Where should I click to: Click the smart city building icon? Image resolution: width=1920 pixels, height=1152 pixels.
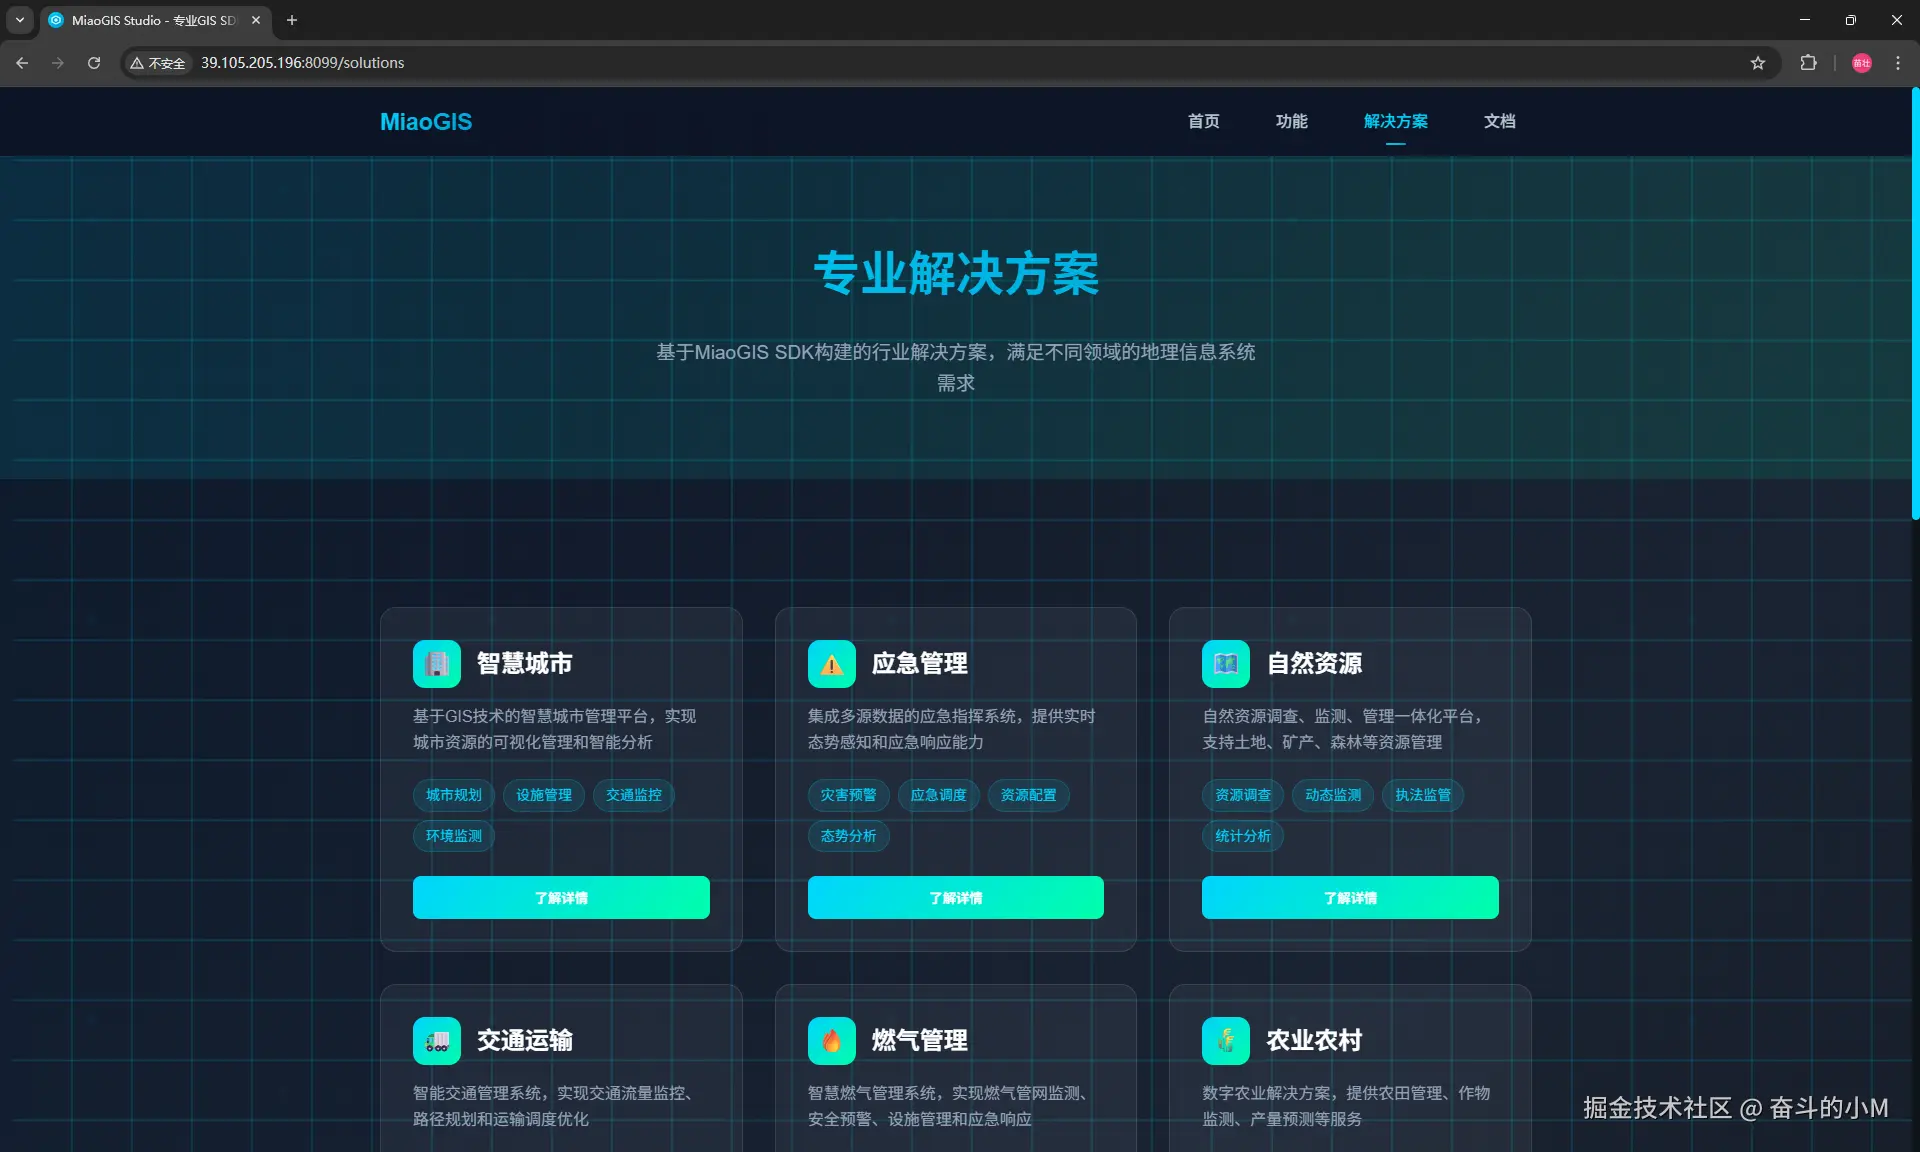437,664
